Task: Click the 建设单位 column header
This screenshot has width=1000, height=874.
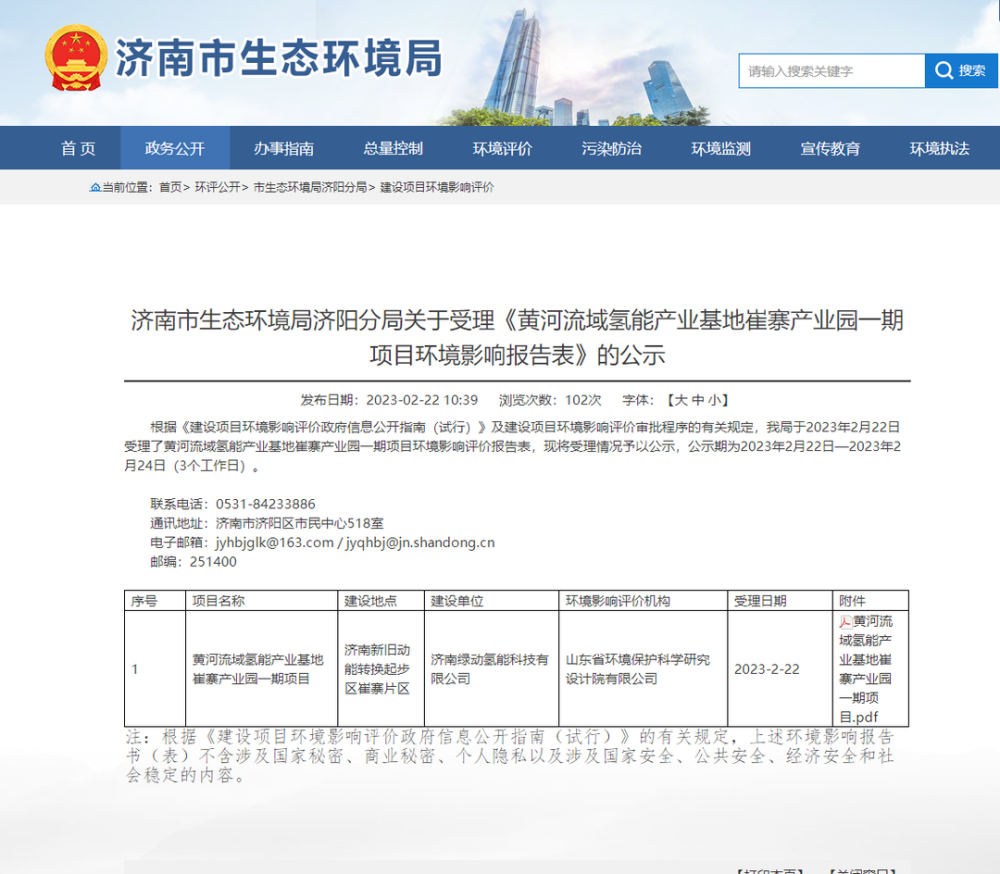Action: pos(457,601)
